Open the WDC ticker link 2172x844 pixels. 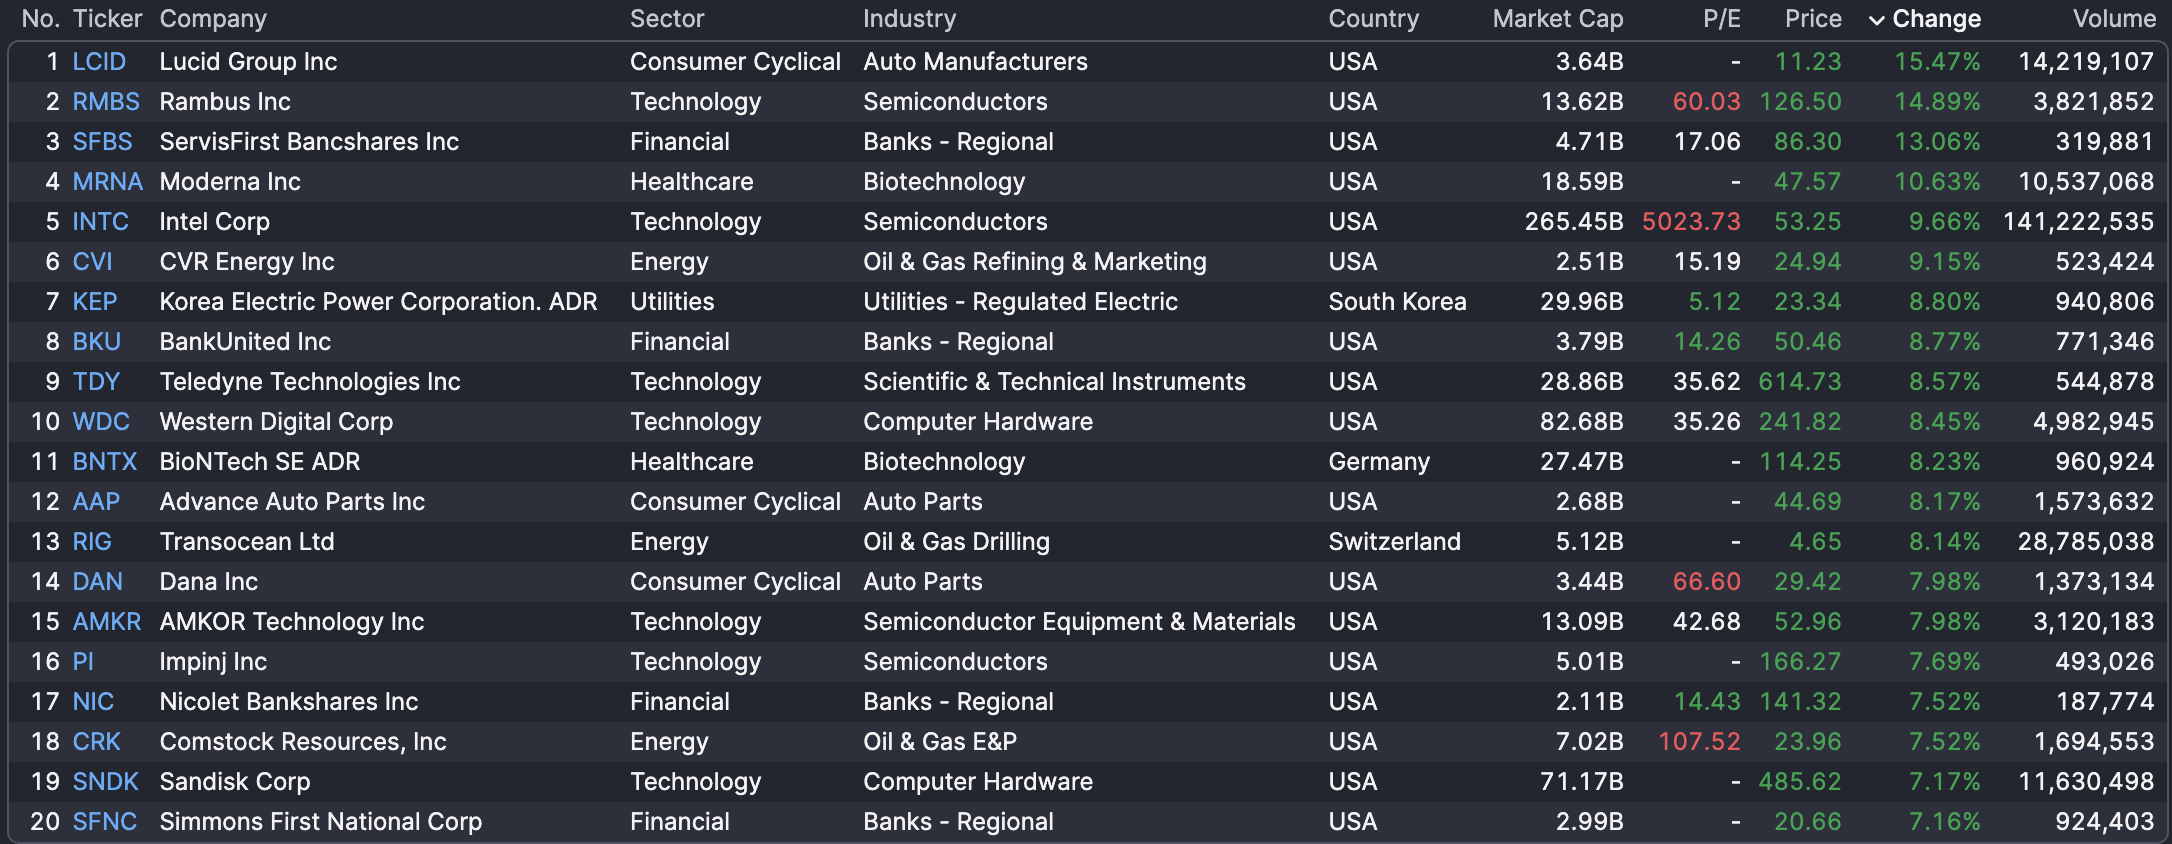pyautogui.click(x=101, y=422)
